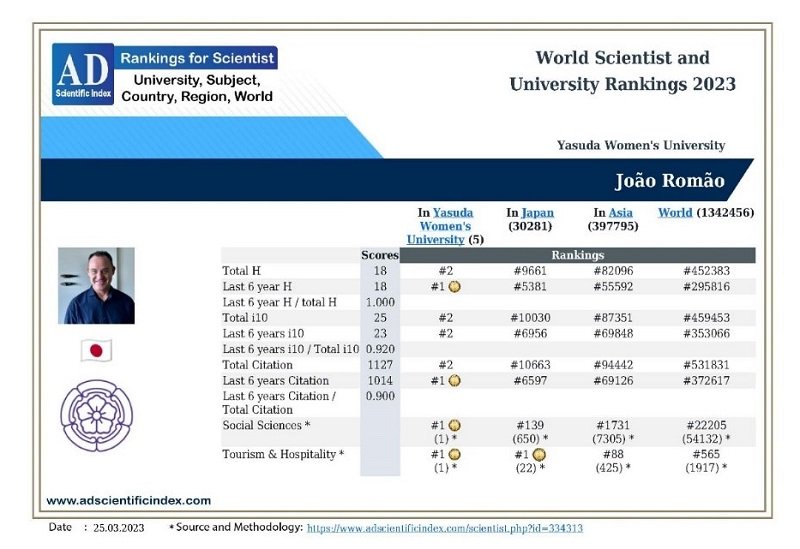800x549 pixels.
Task: Click the Last 6 years i10 score 23
Action: (x=380, y=334)
